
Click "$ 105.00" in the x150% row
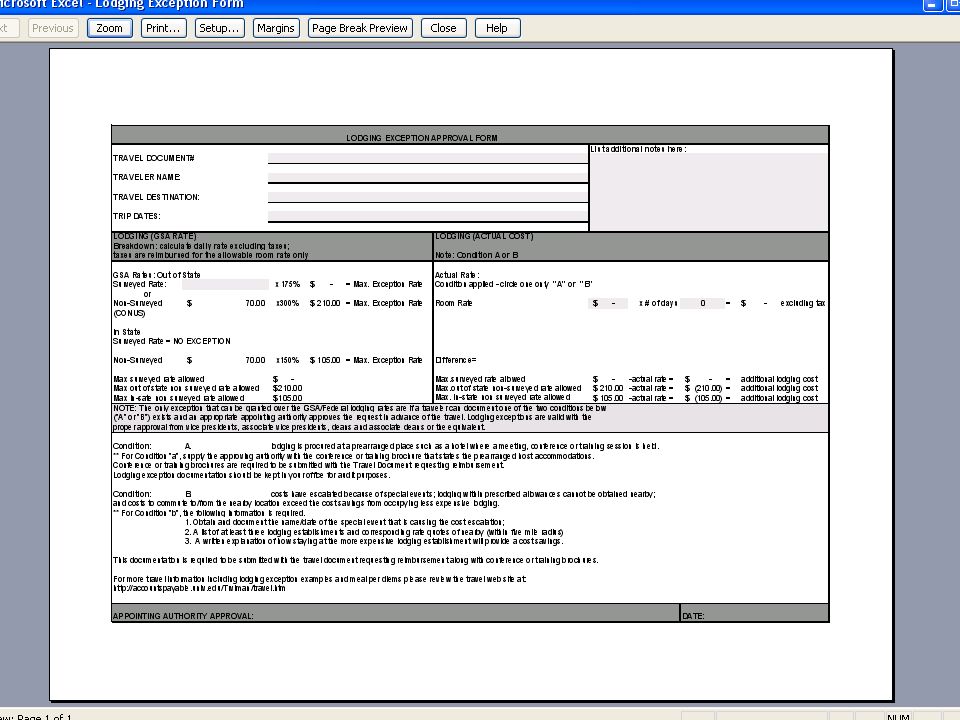(x=325, y=360)
